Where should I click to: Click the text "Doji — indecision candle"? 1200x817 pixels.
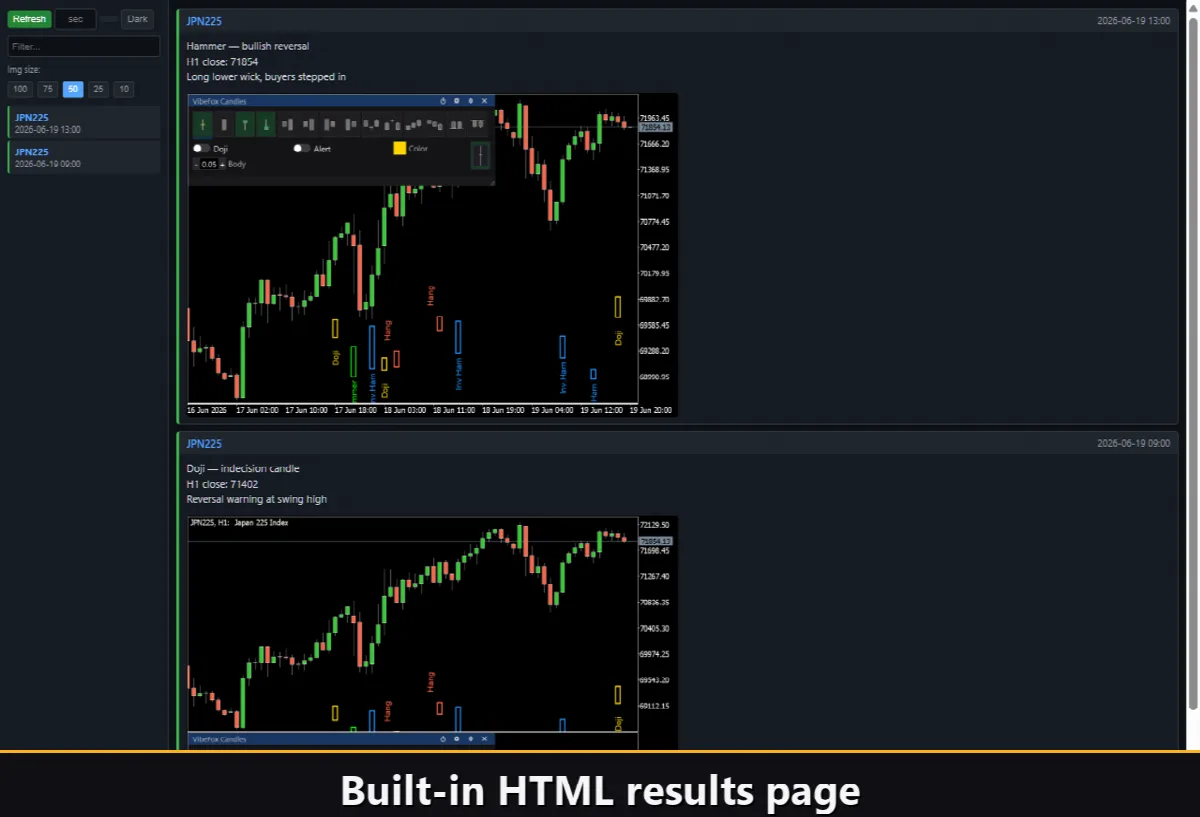tap(243, 469)
